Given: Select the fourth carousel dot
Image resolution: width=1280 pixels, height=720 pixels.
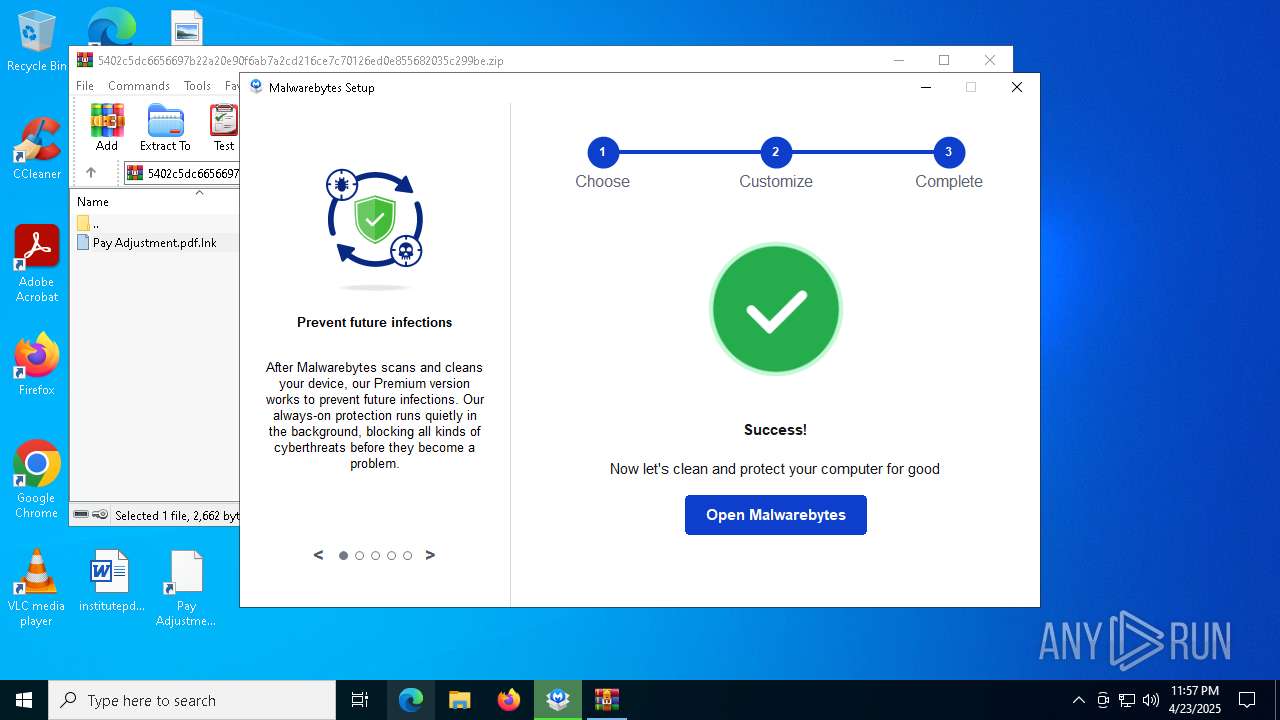Looking at the screenshot, I should click(392, 556).
